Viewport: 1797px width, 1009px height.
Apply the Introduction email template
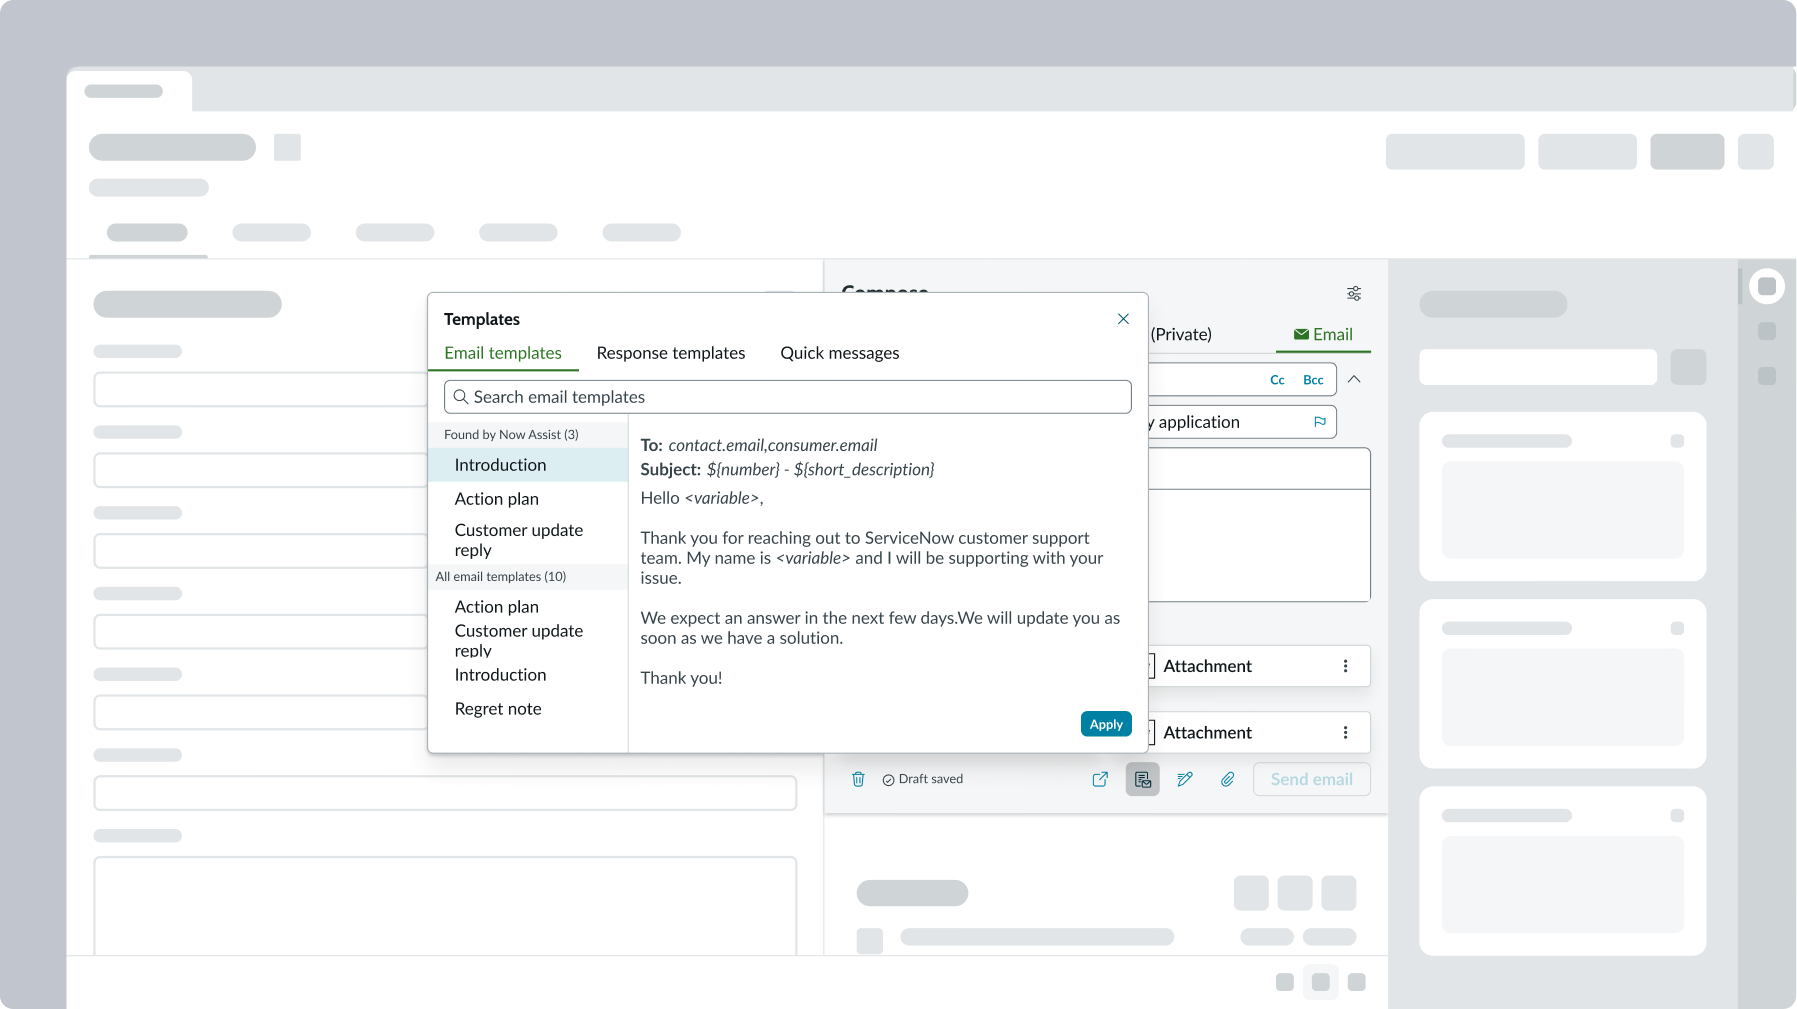[x=1105, y=723]
